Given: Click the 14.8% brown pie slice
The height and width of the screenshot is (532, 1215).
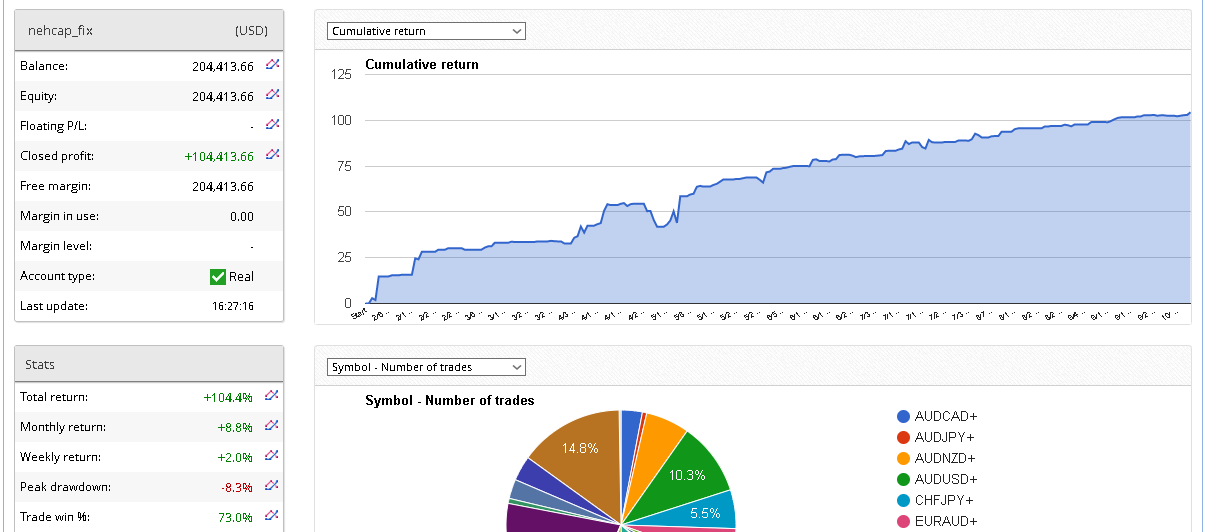Looking at the screenshot, I should tap(577, 453).
